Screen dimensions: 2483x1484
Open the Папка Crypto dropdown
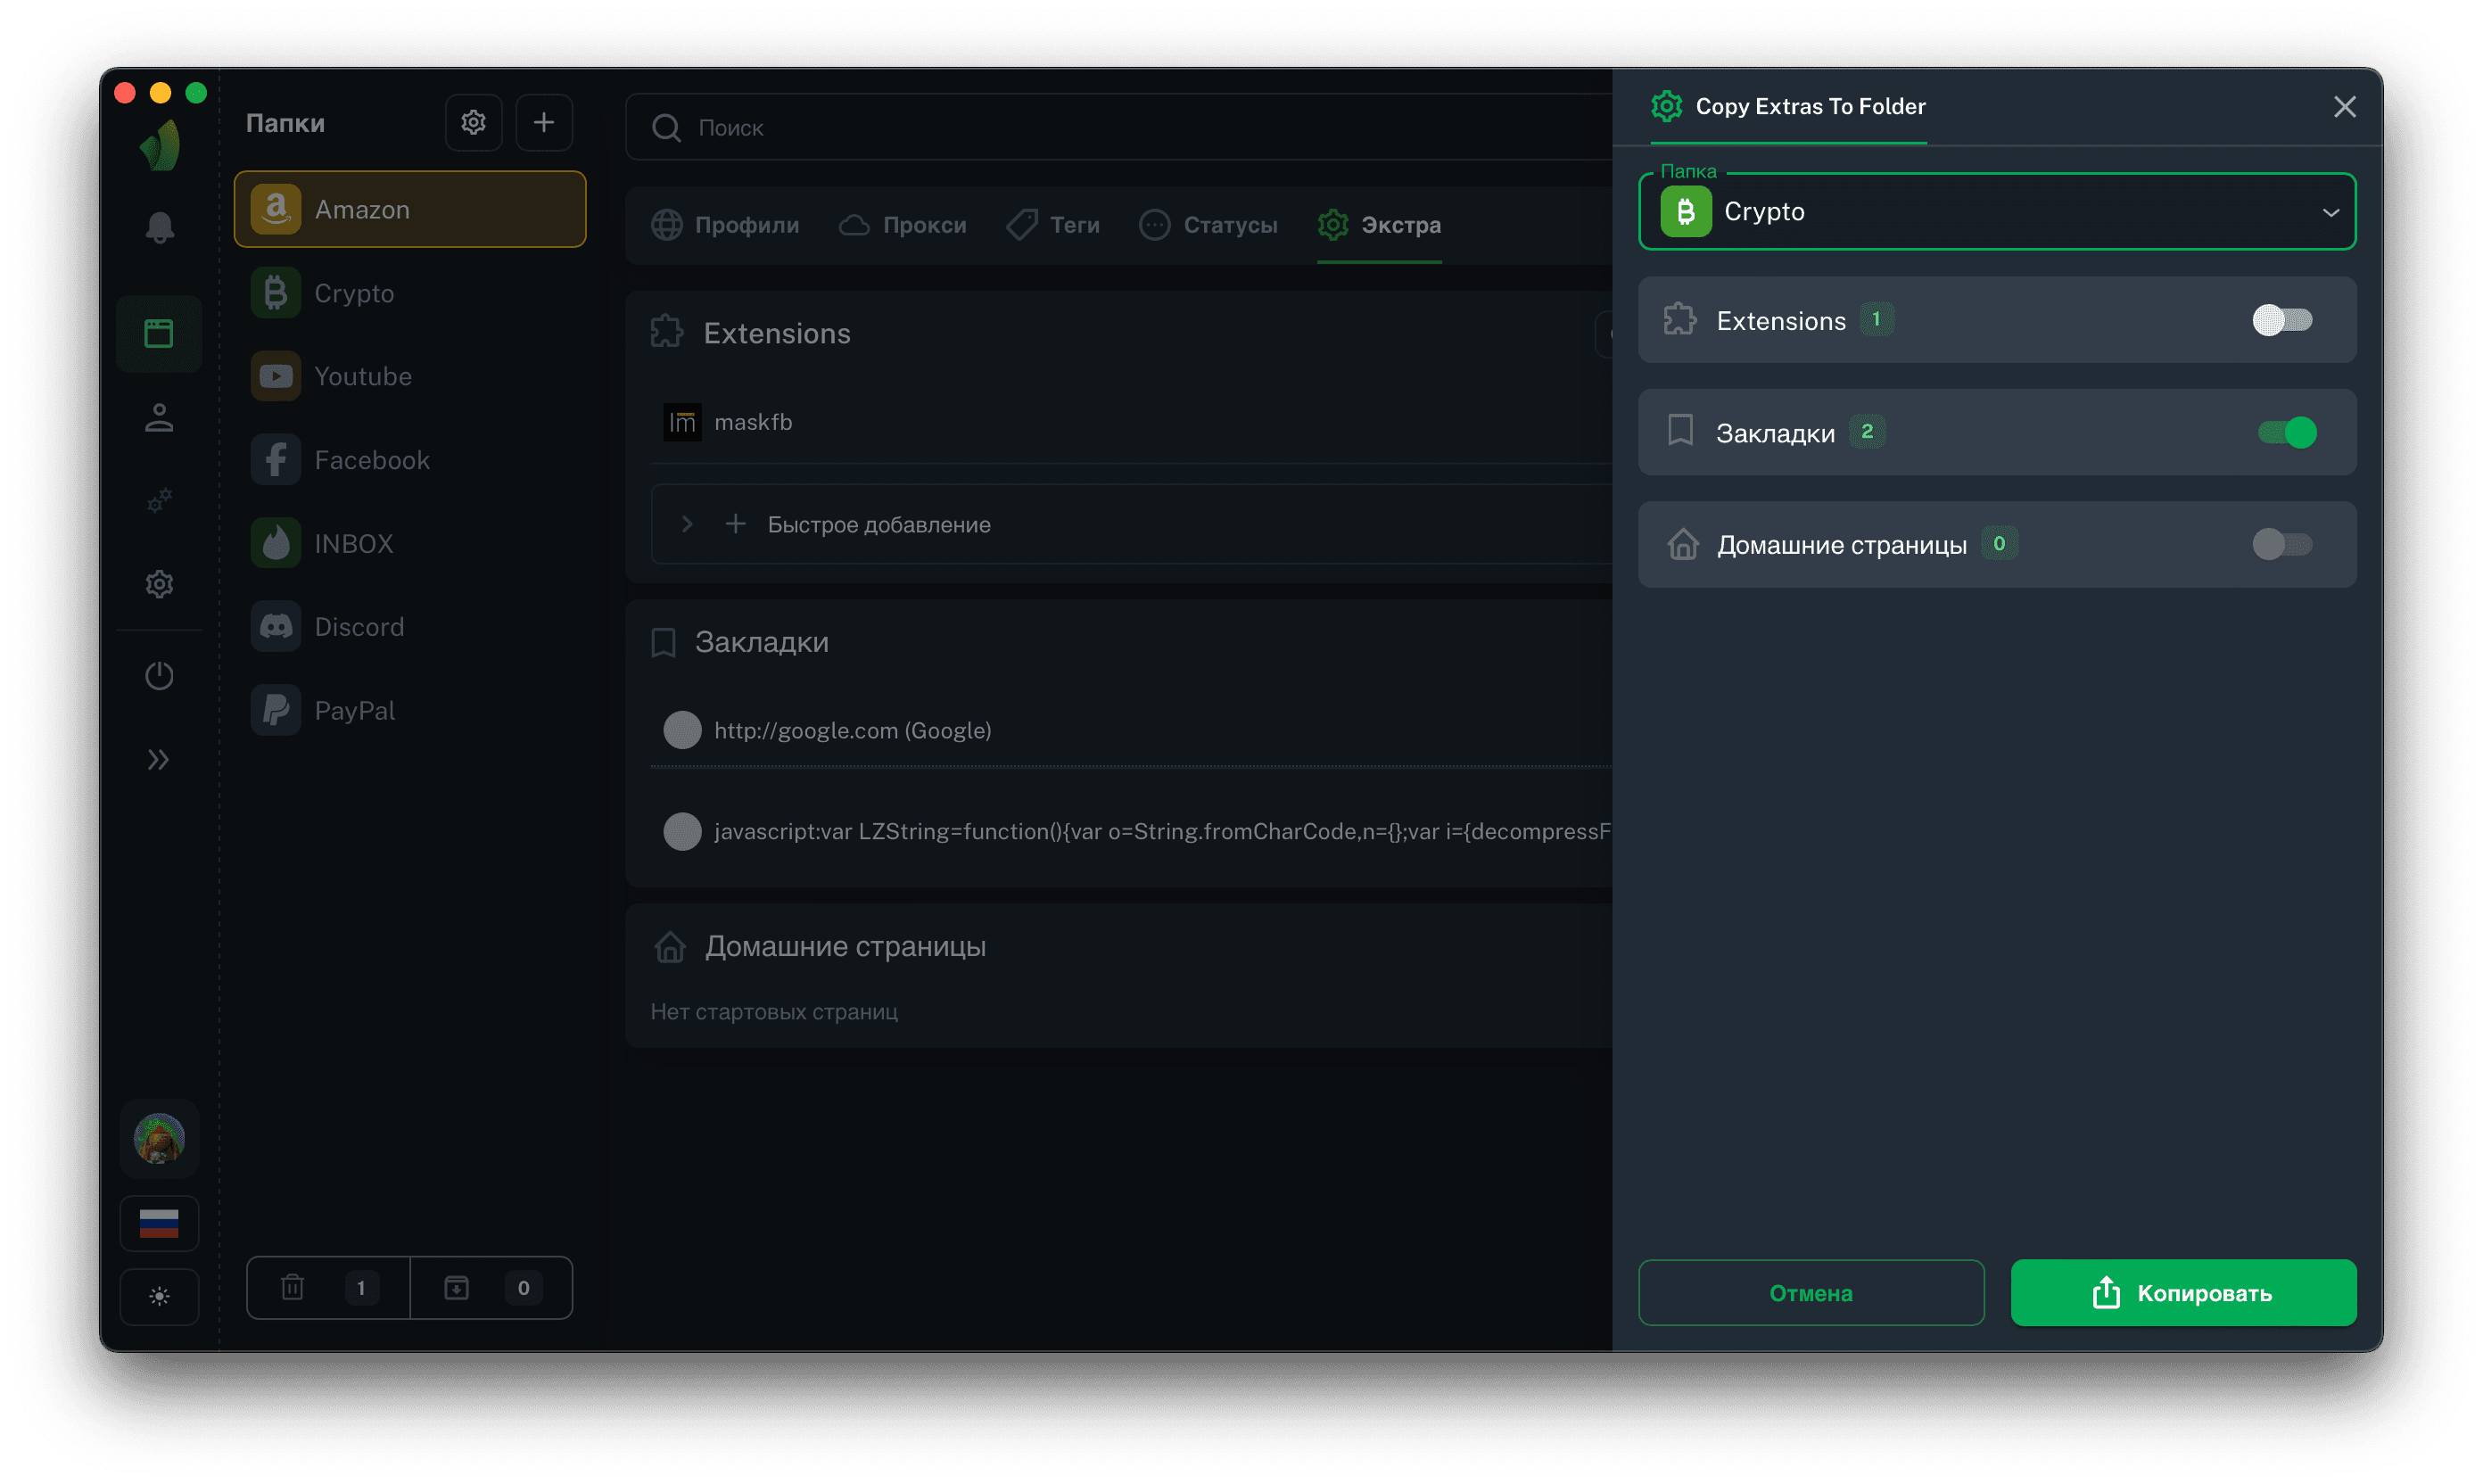[x=1996, y=212]
